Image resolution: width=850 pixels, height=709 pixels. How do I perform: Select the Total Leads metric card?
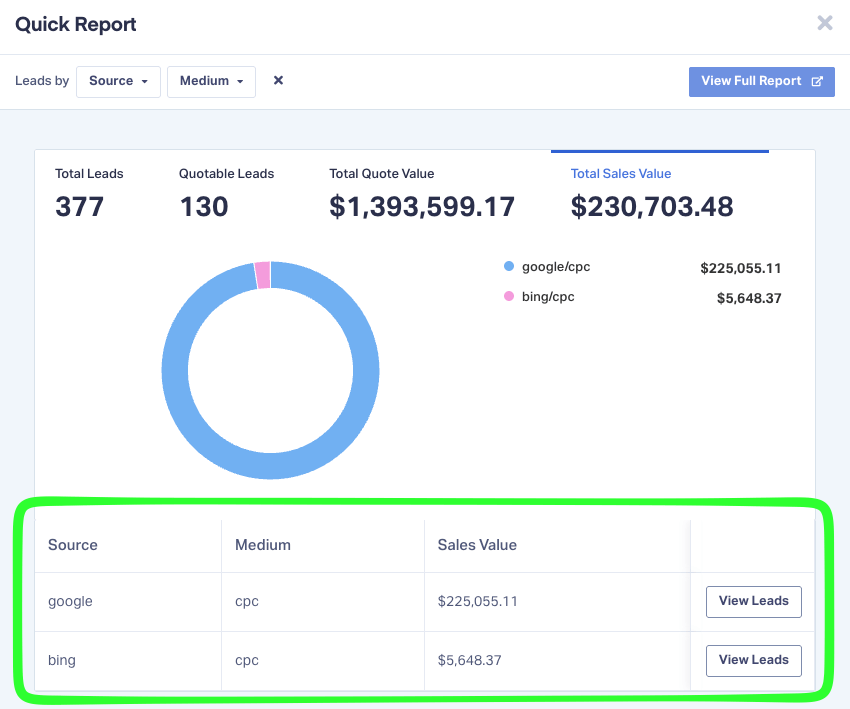(x=89, y=190)
